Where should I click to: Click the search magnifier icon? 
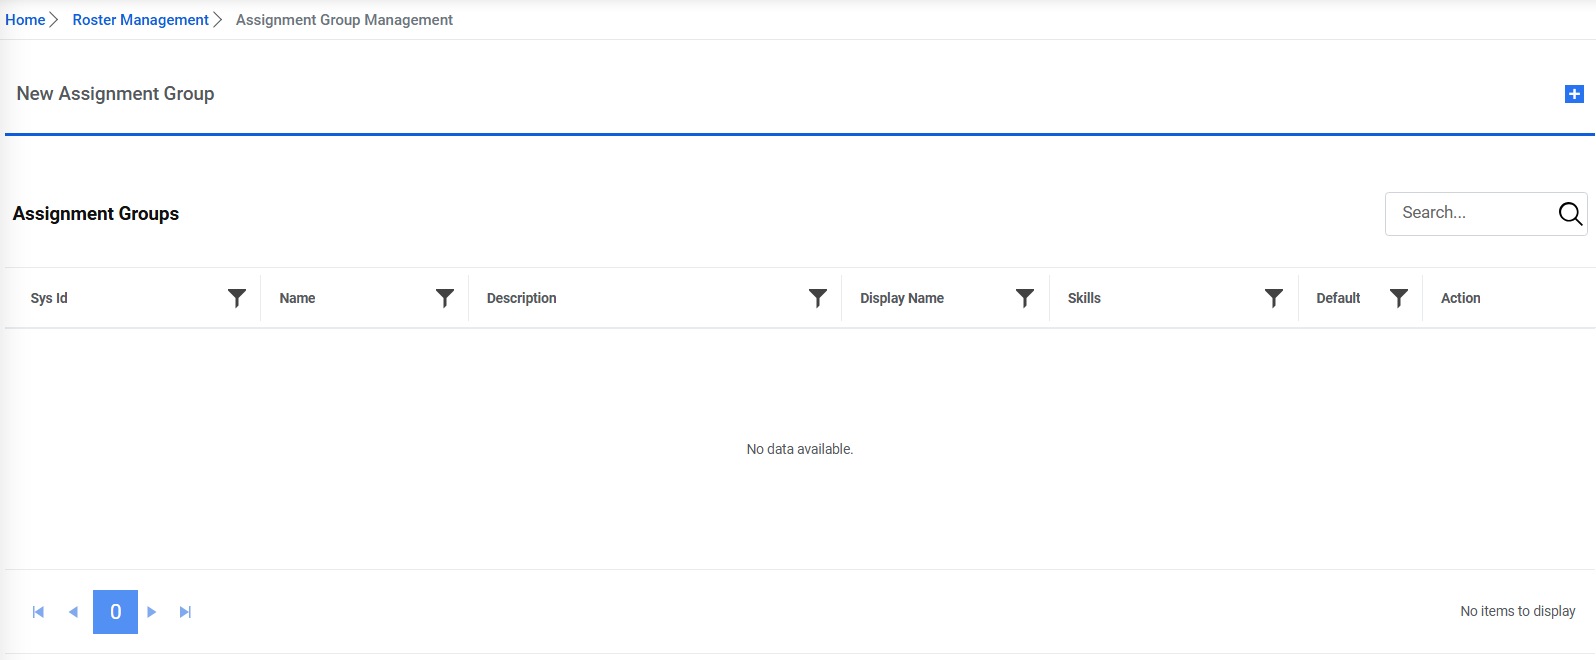tap(1570, 213)
